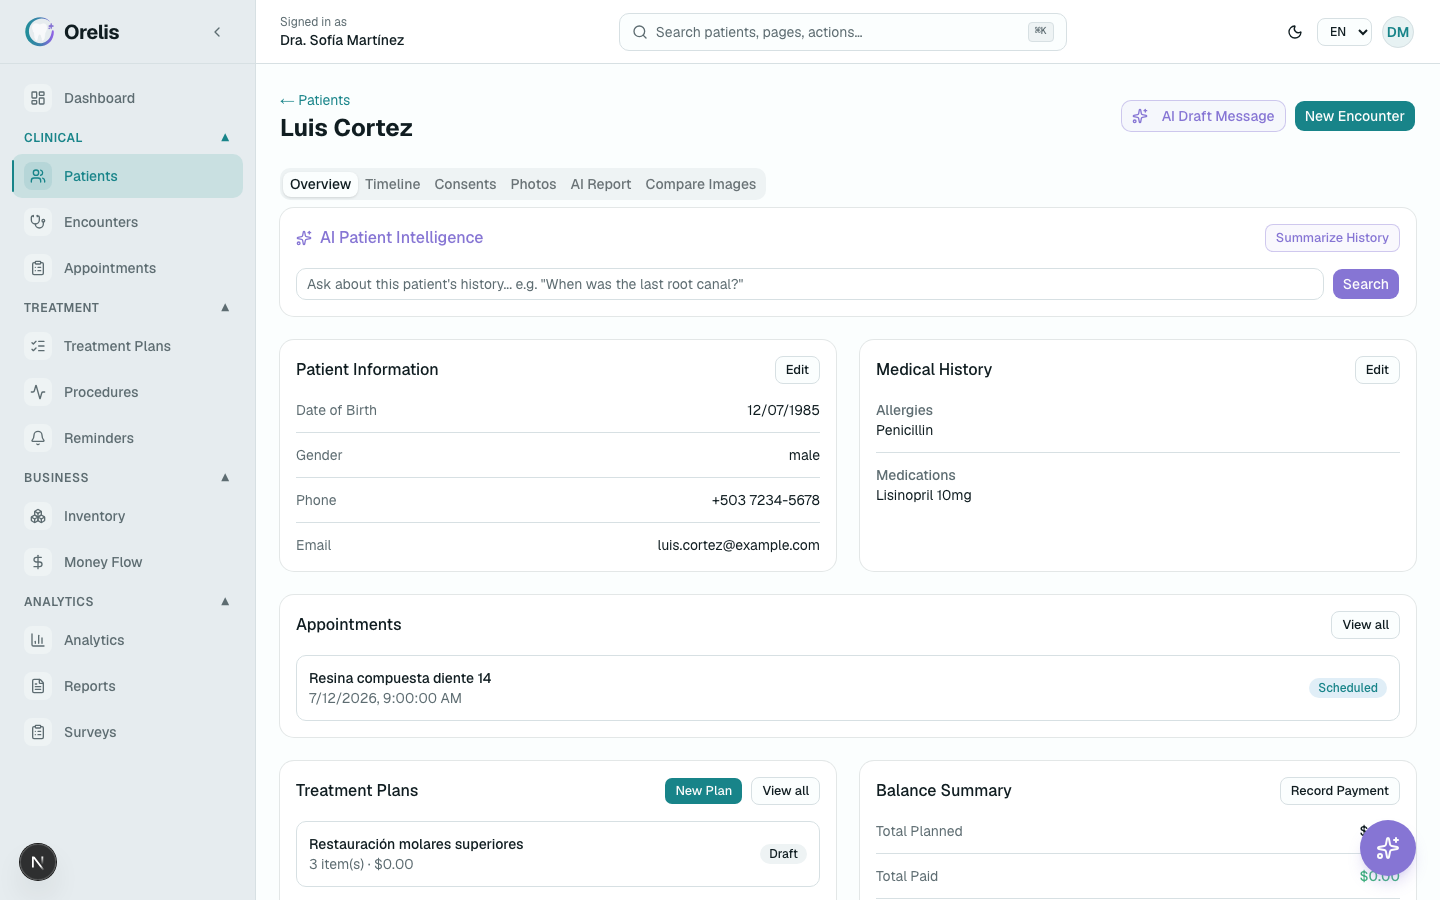
Task: Open the Photos tab
Action: coord(533,184)
